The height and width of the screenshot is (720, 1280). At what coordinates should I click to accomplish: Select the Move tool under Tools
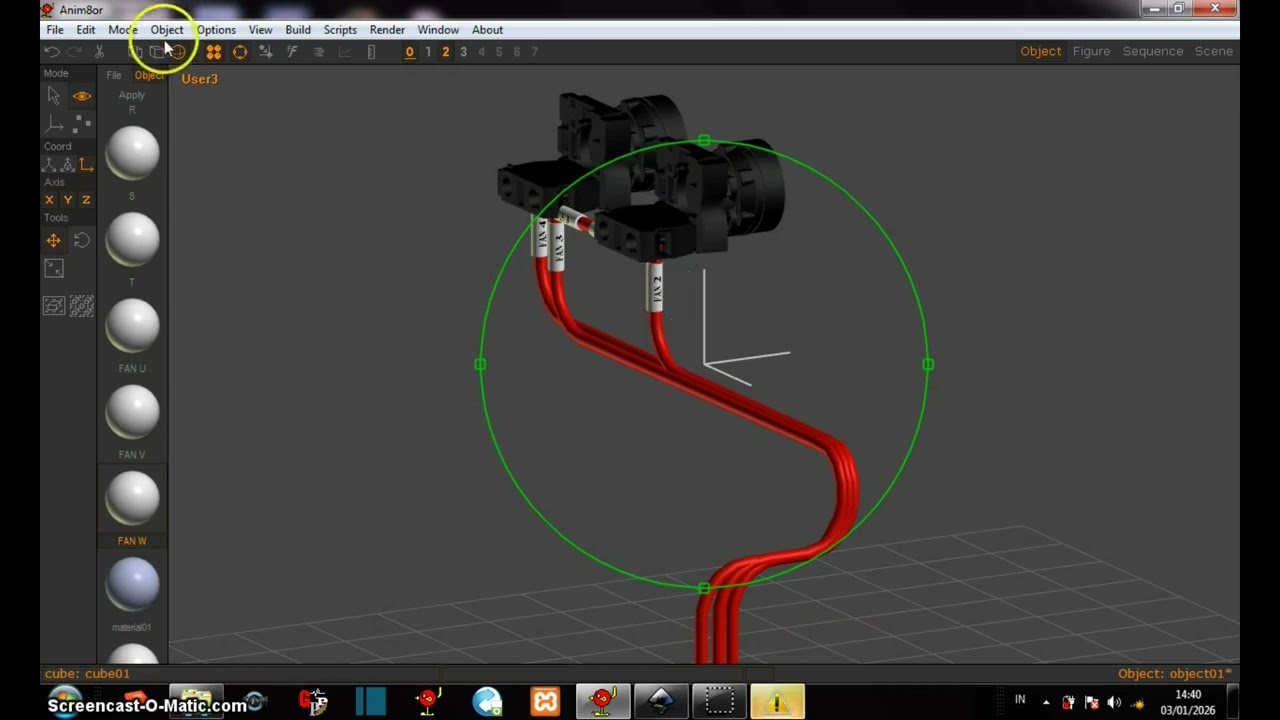coord(54,241)
